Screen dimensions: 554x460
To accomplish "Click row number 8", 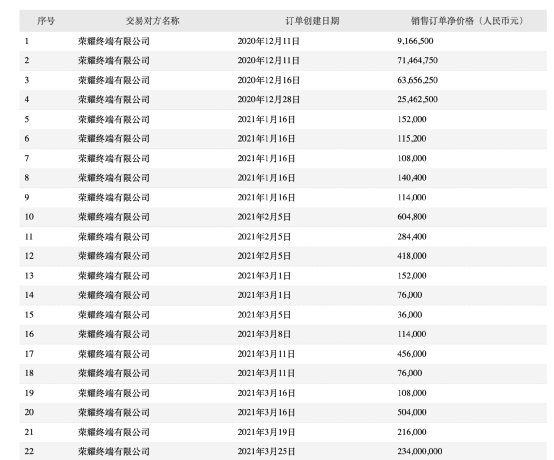I will pos(26,178).
